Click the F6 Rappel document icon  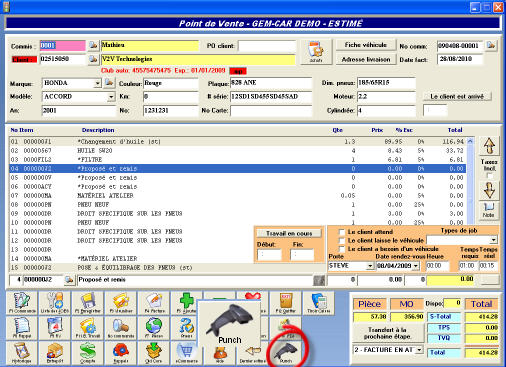pos(22,328)
